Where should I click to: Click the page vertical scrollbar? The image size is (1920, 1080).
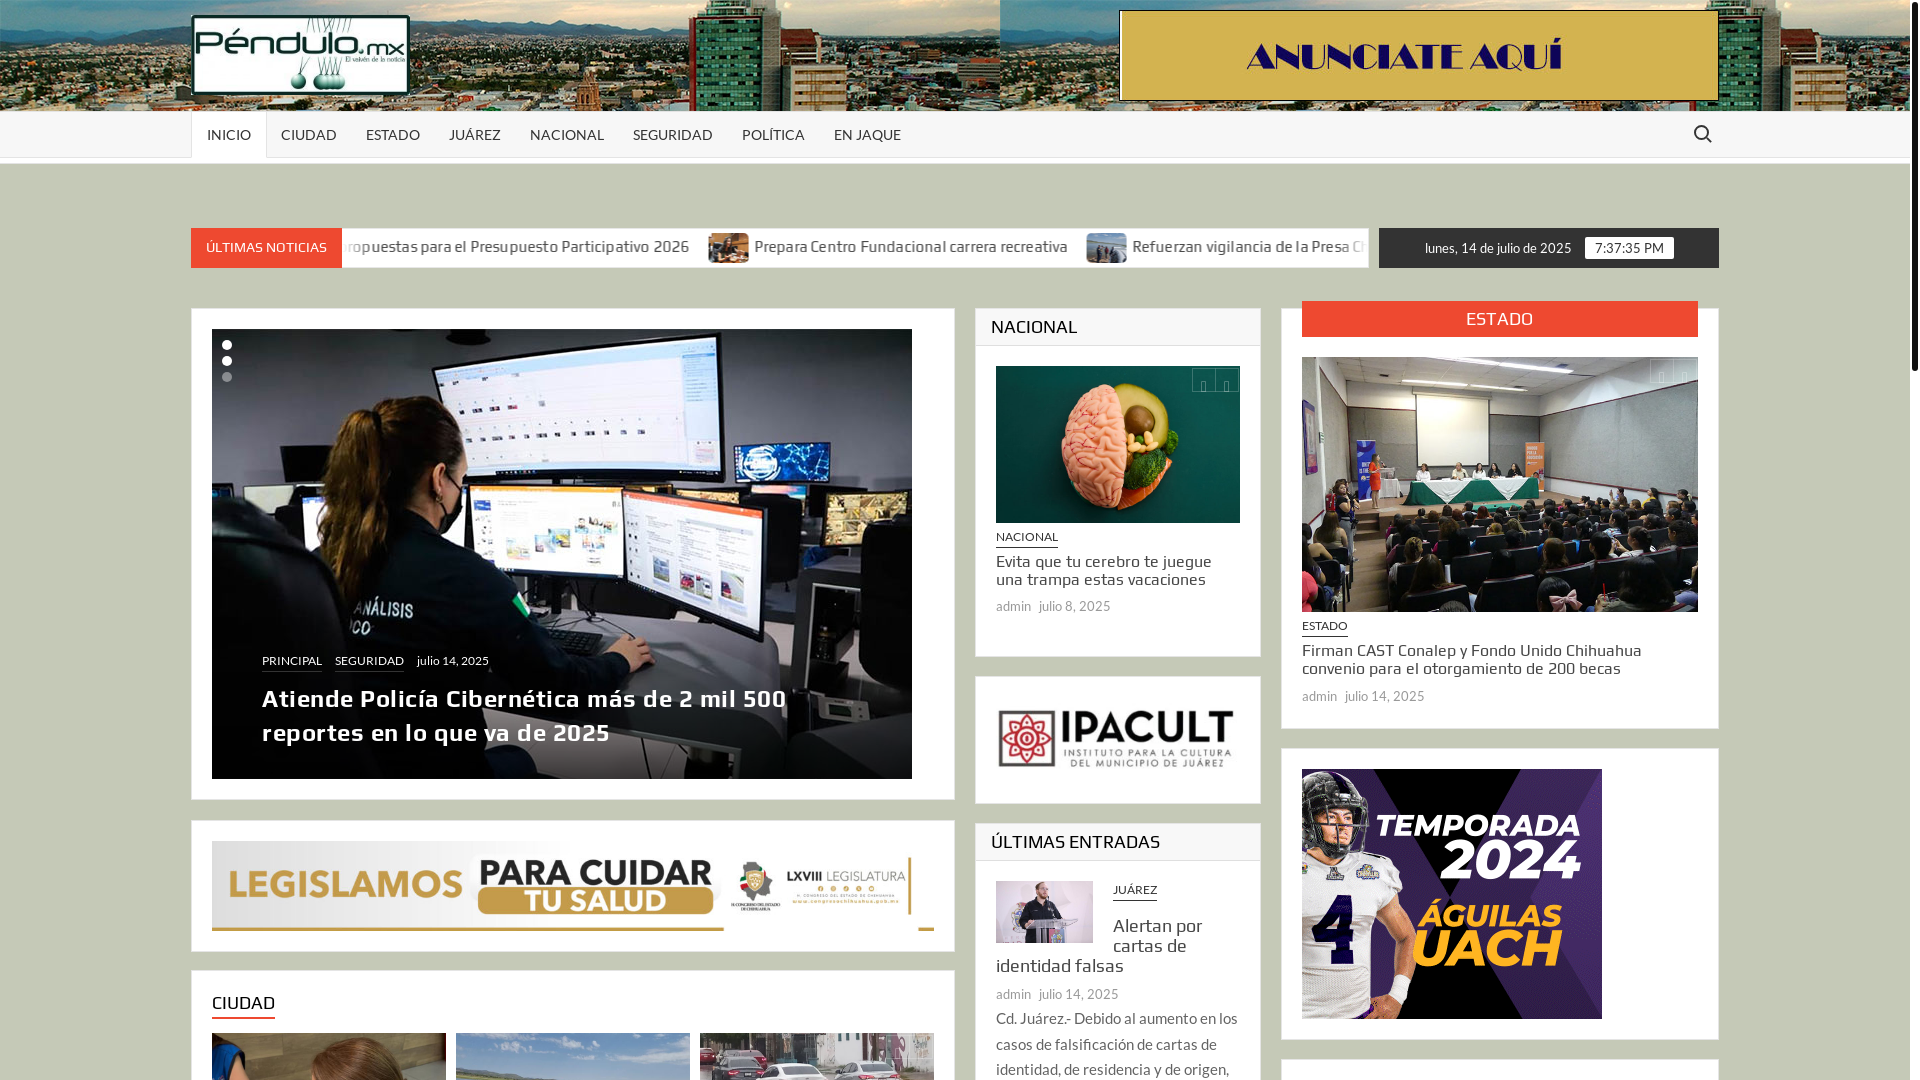tap(1915, 186)
